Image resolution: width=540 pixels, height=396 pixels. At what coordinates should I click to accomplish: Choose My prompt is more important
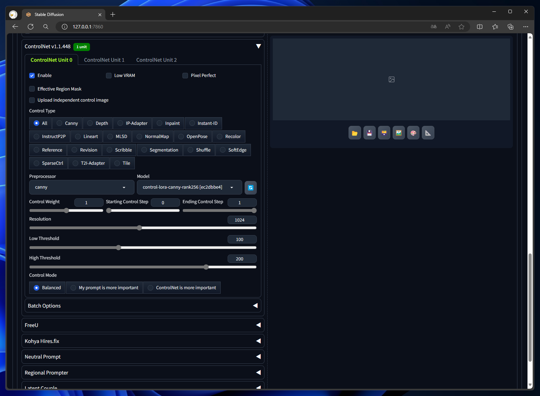tap(104, 288)
